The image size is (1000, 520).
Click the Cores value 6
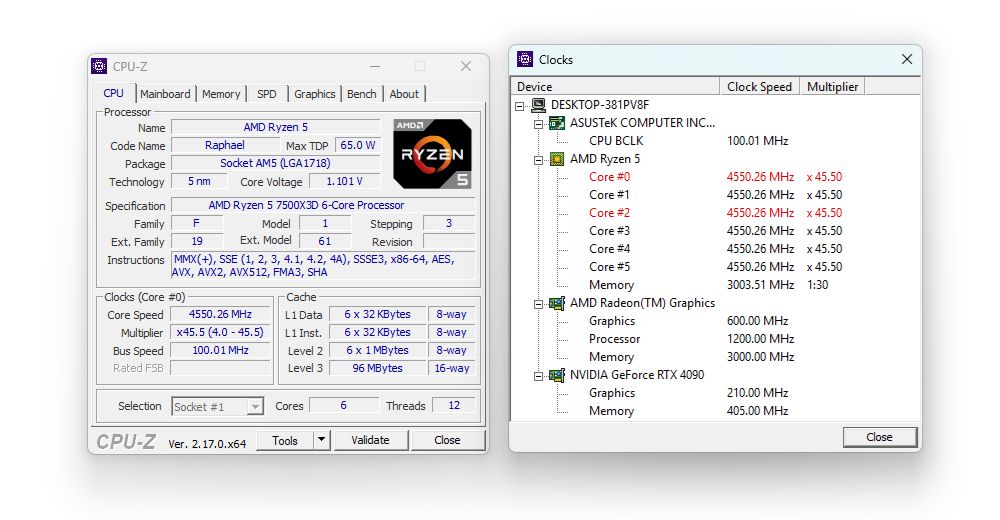344,405
